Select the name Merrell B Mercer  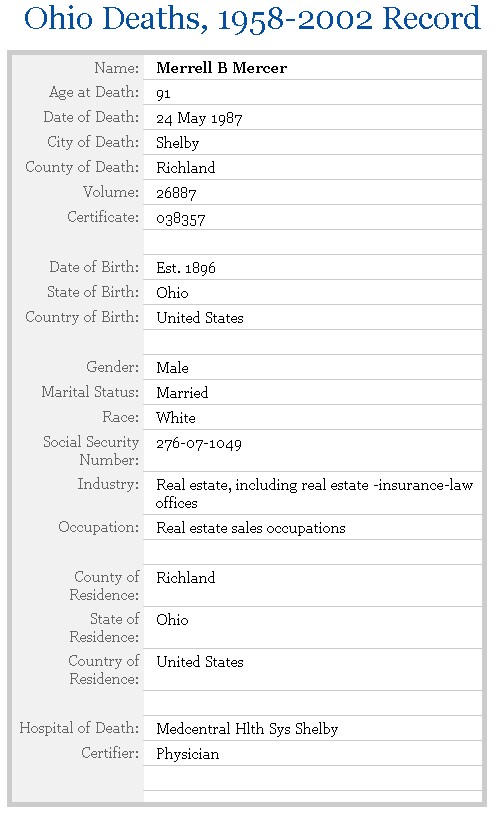coord(222,68)
